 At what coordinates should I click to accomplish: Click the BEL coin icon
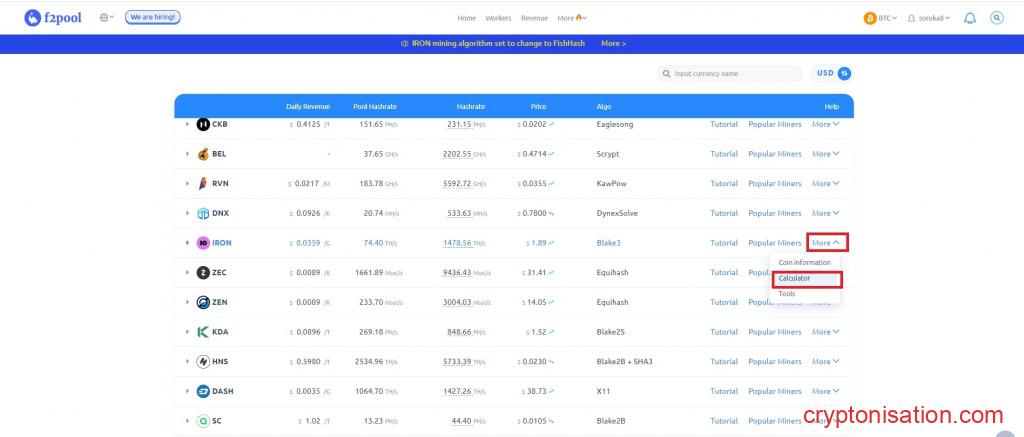(203, 154)
